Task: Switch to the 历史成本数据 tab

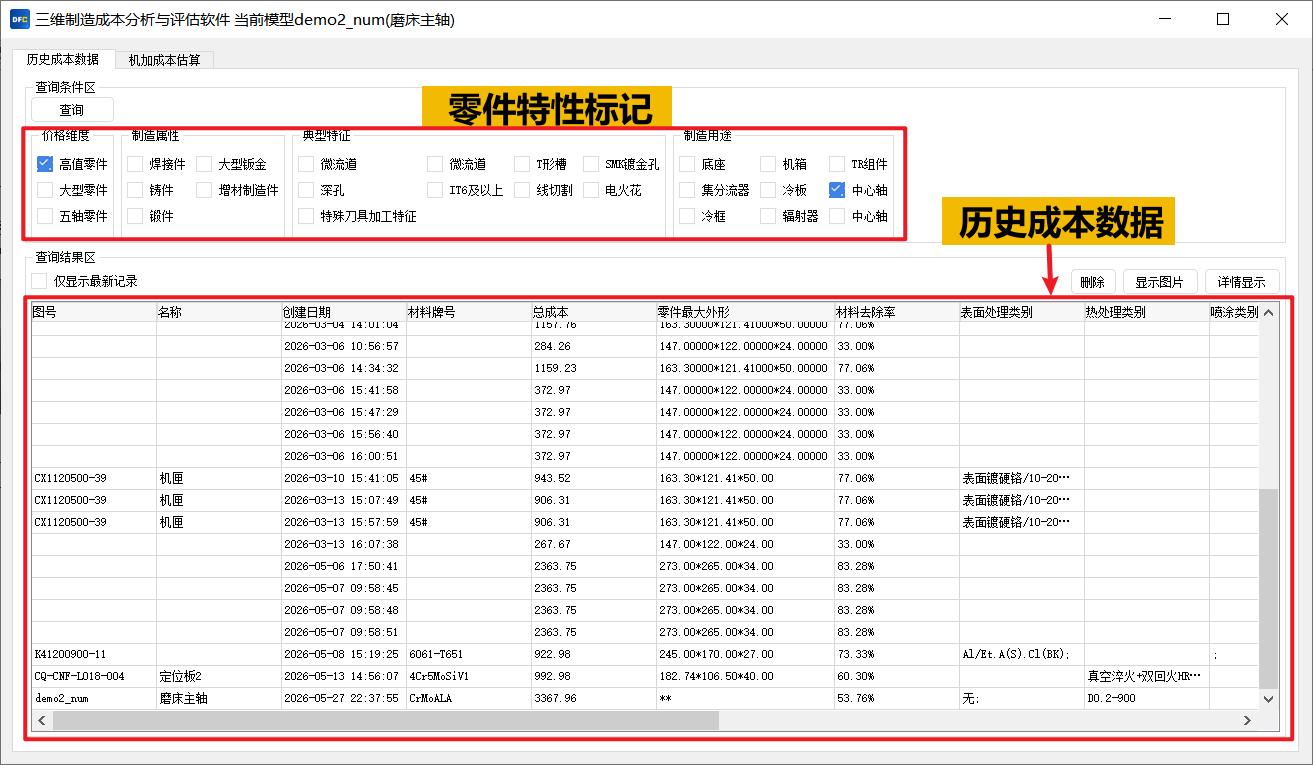Action: 63,59
